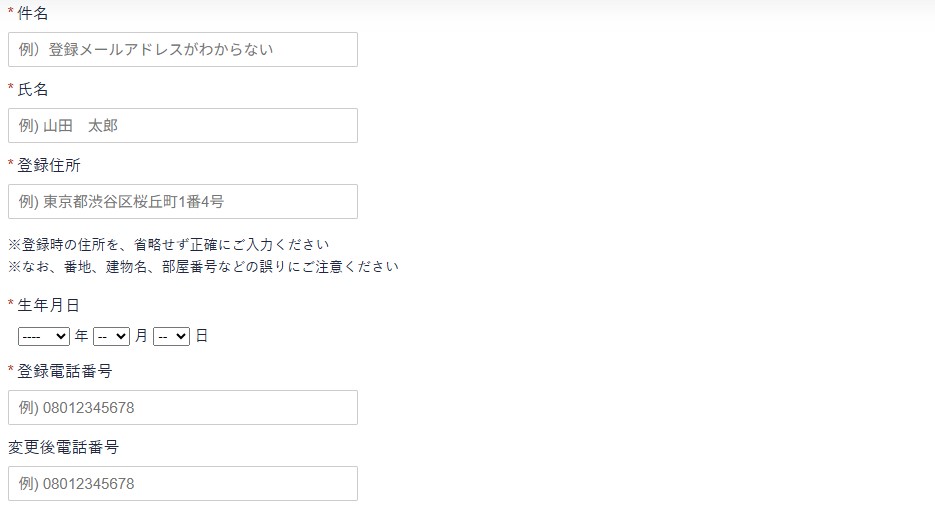Click the 日 text after the day selector
The height and width of the screenshot is (510, 935).
(201, 336)
